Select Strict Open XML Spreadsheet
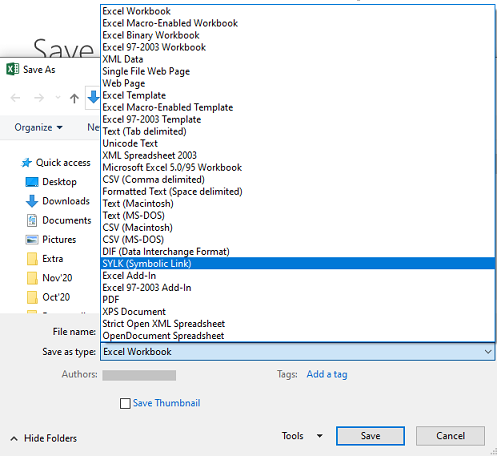This screenshot has height=456, width=497. [298, 323]
